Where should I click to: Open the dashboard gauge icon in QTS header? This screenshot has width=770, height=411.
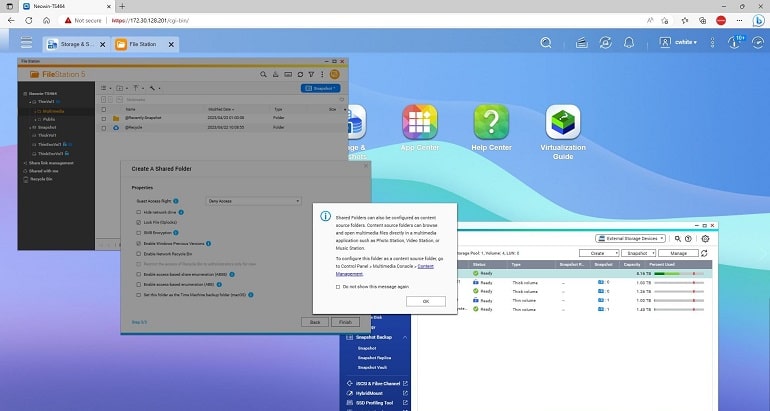[758, 43]
